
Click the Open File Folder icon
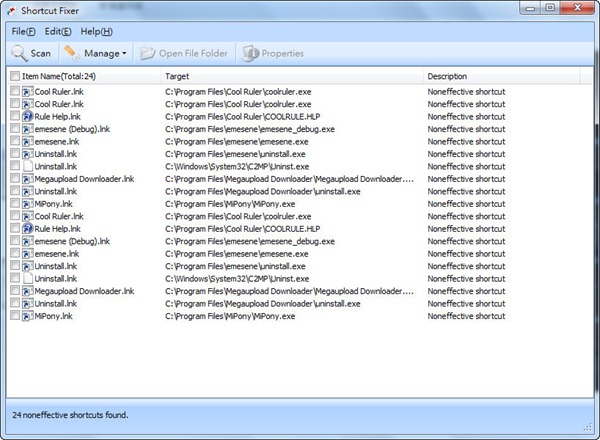pyautogui.click(x=149, y=53)
